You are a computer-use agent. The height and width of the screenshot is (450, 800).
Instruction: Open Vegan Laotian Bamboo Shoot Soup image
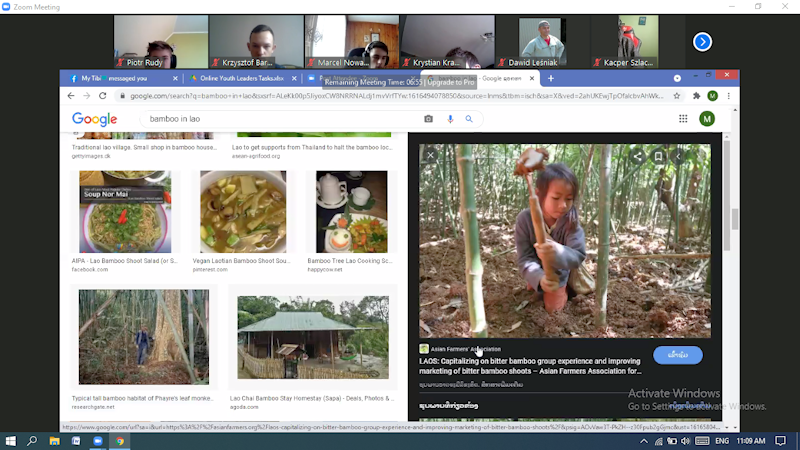click(243, 211)
